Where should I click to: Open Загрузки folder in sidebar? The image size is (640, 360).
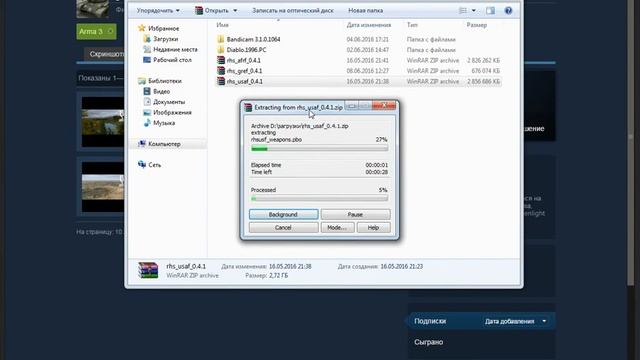(165, 39)
